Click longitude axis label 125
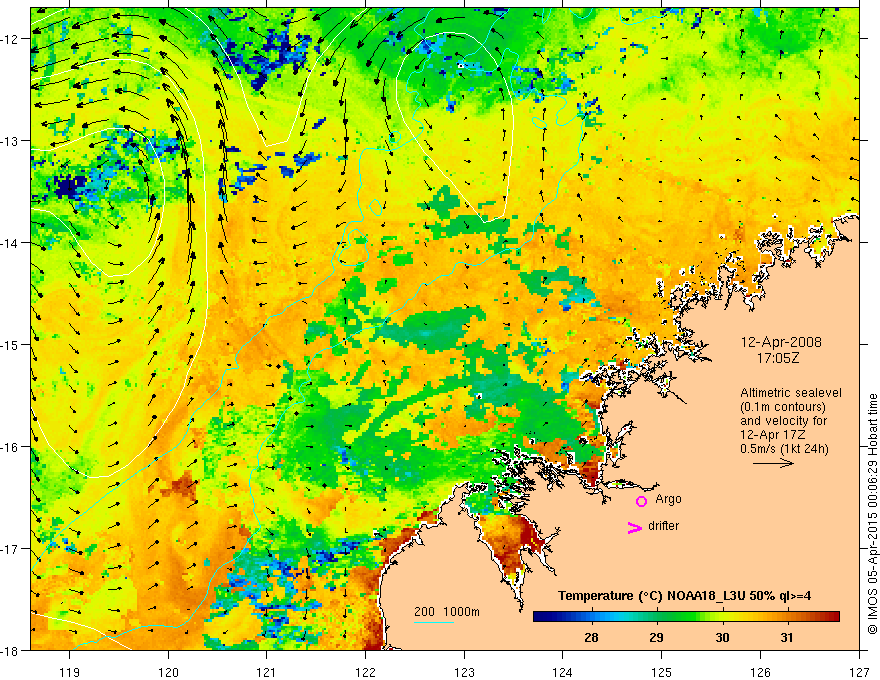 point(662,672)
